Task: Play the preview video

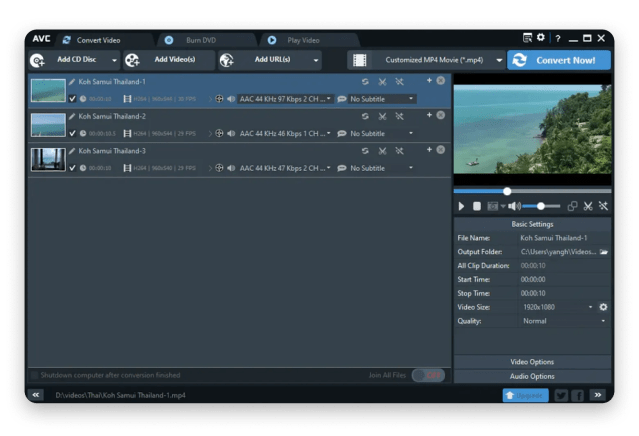Action: (461, 206)
